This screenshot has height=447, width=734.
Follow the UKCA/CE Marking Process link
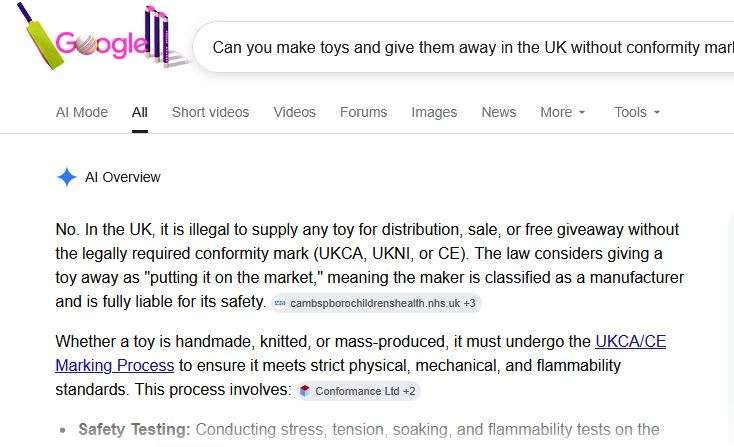[360, 353]
